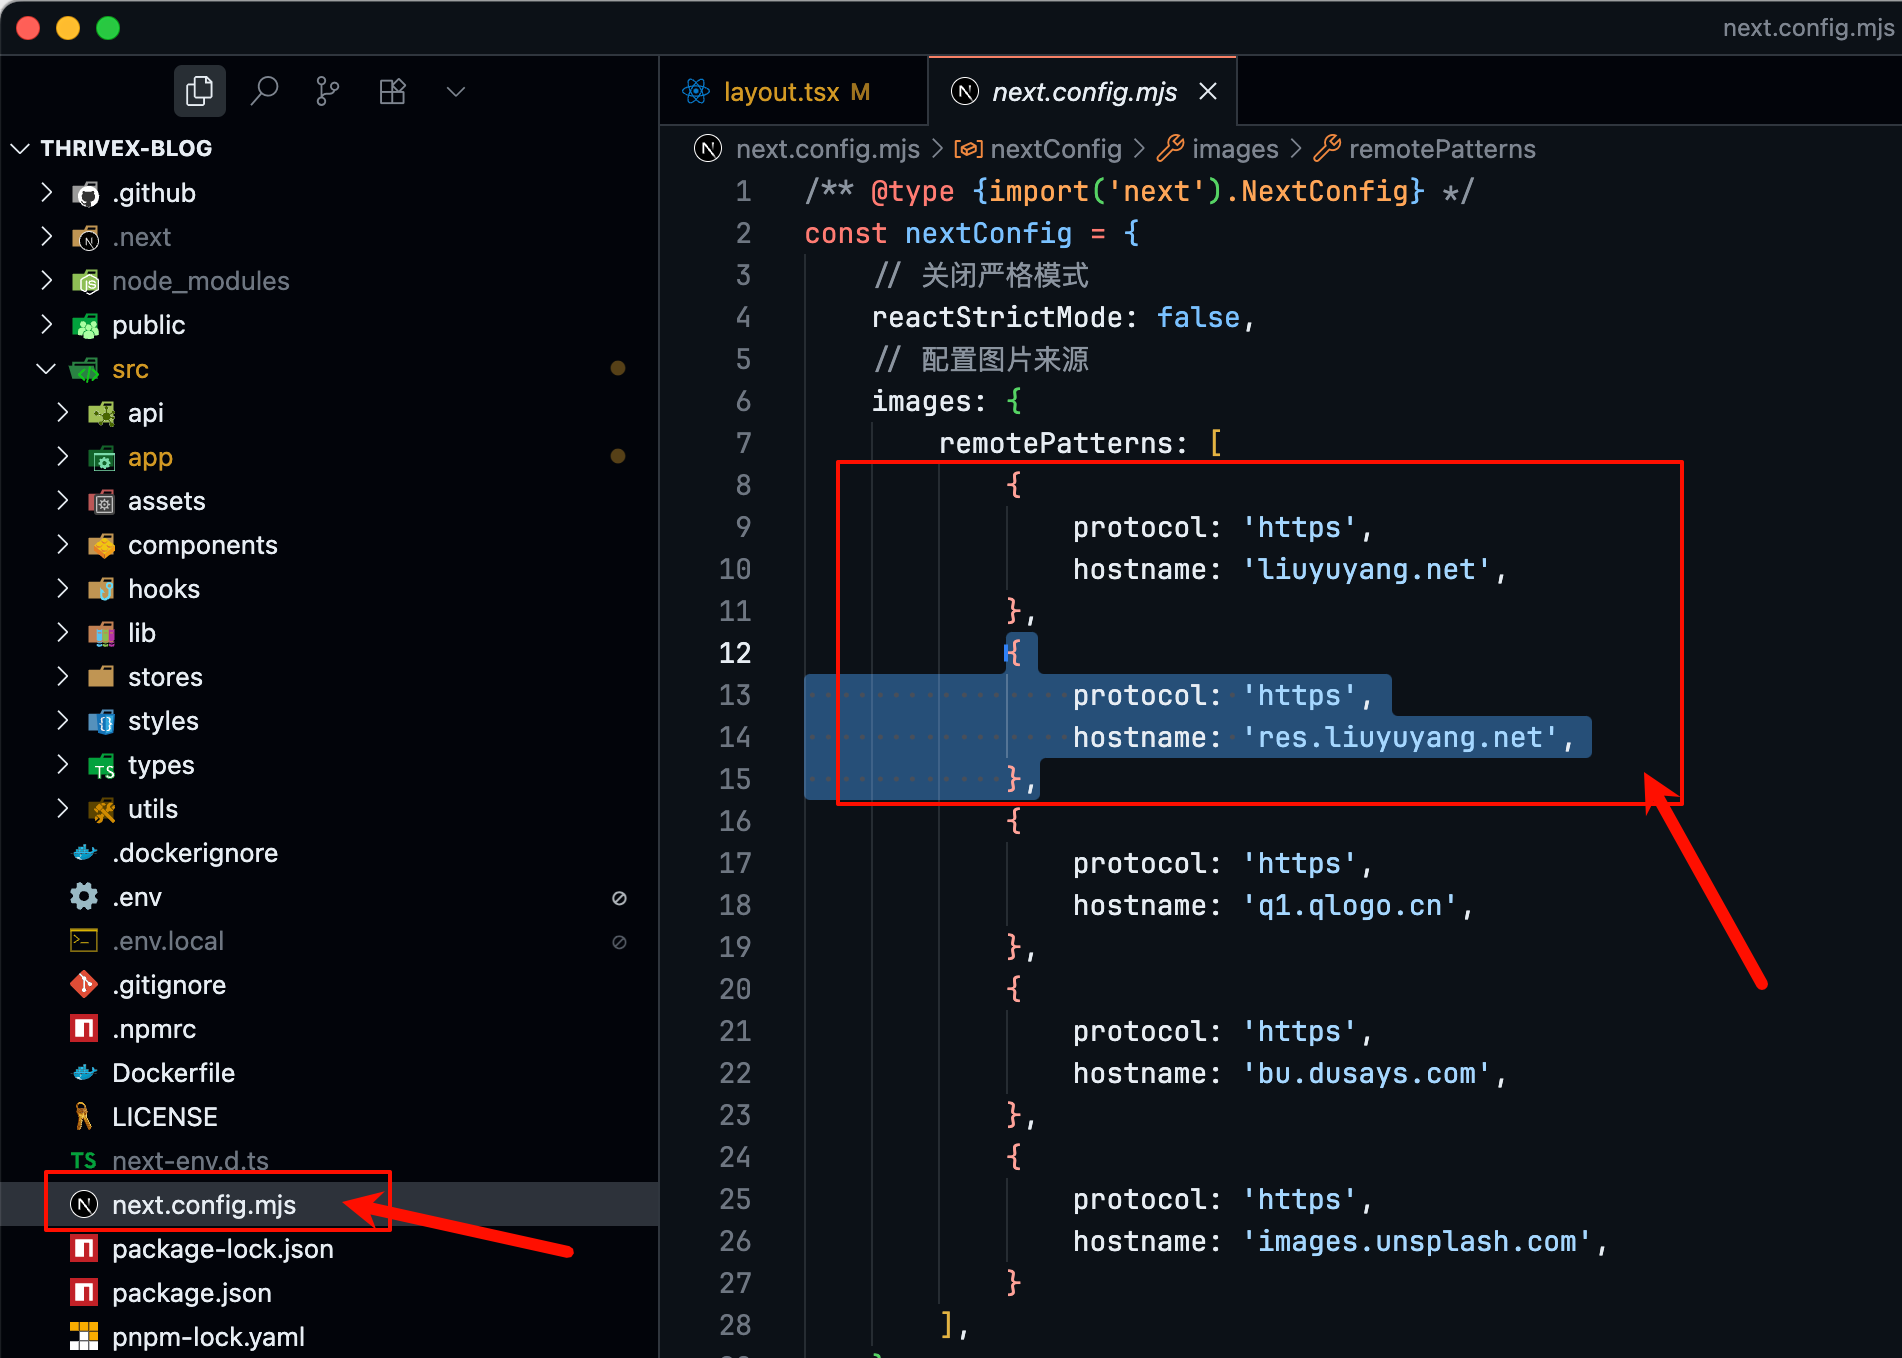Open the Explorer view icon
The height and width of the screenshot is (1358, 1902).
[200, 92]
